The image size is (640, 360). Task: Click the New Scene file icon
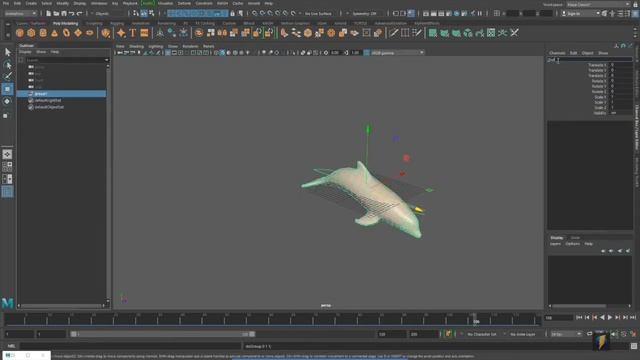coord(48,13)
